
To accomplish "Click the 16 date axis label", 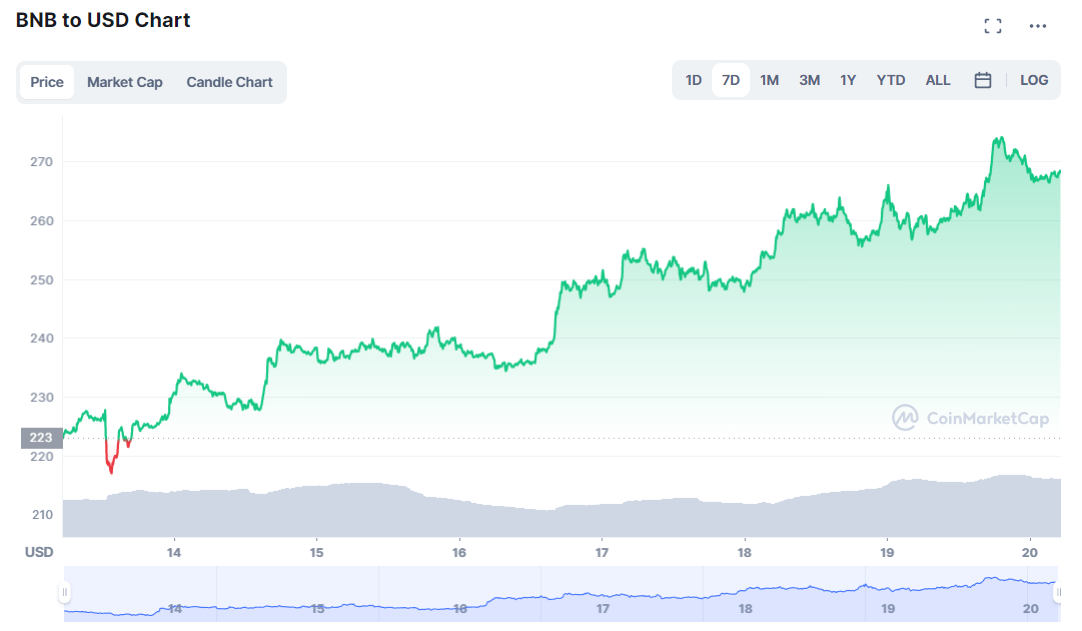I will [x=459, y=552].
